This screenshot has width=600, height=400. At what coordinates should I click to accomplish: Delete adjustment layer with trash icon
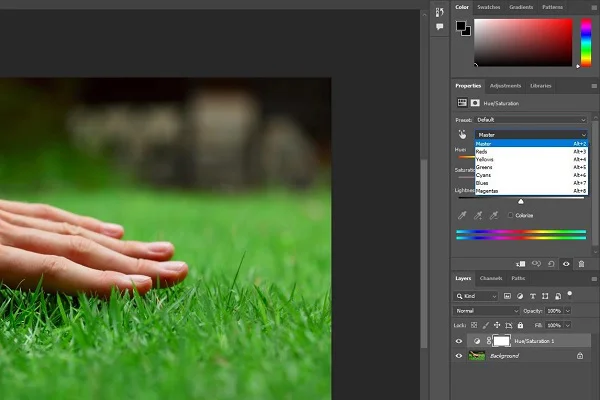(x=581, y=264)
